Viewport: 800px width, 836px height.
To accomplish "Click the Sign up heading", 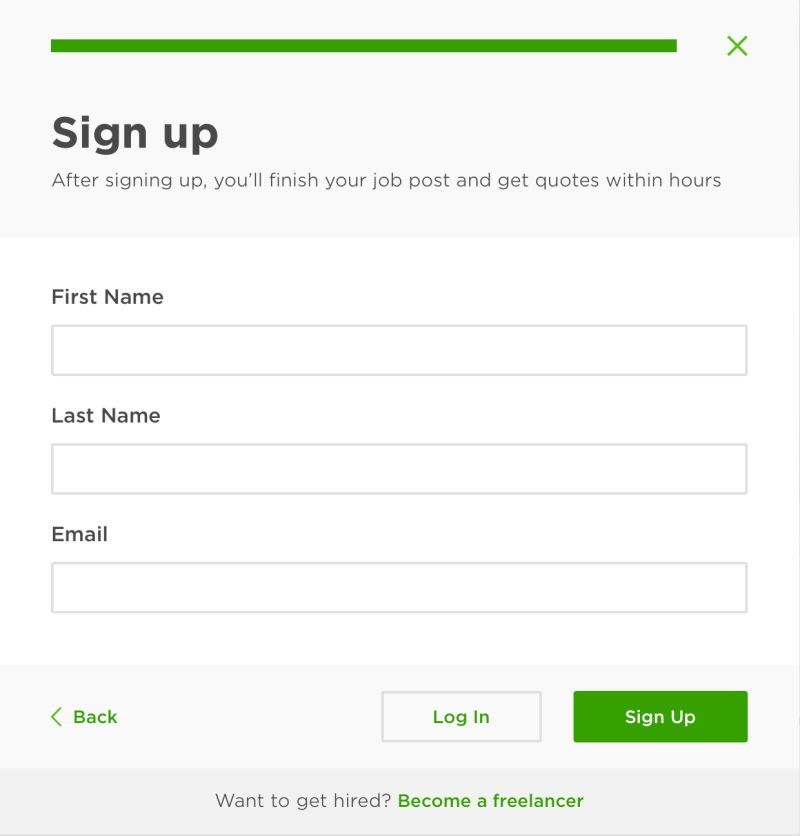I will tap(134, 133).
